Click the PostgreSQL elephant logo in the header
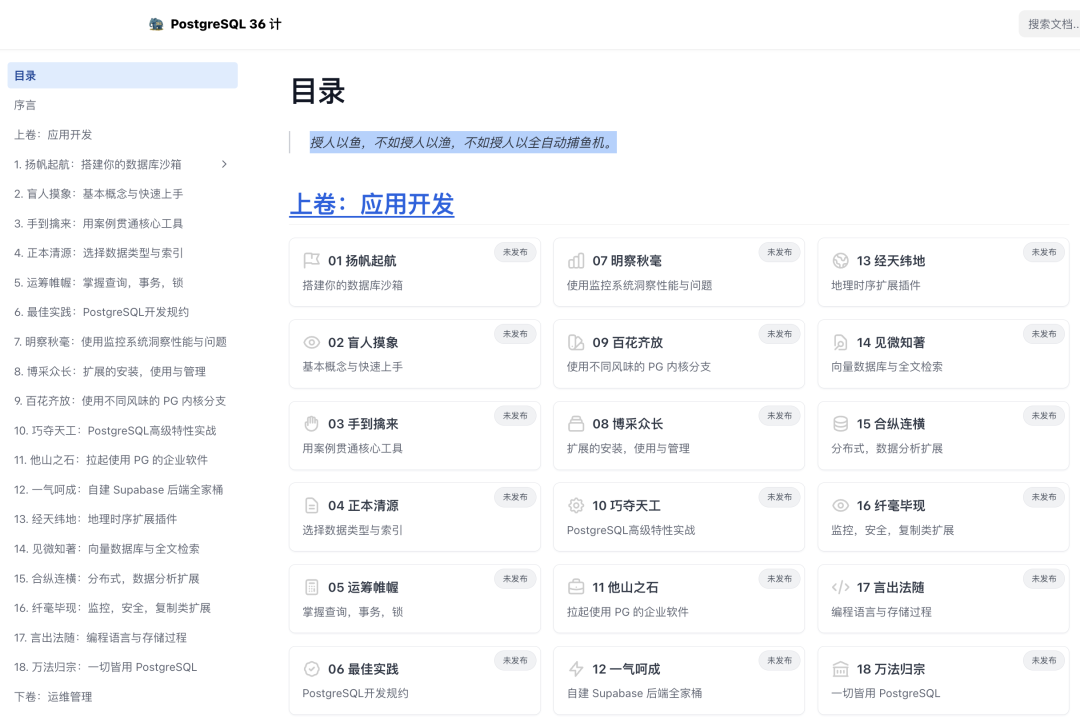Viewport: 1080px width, 718px height. (x=156, y=24)
